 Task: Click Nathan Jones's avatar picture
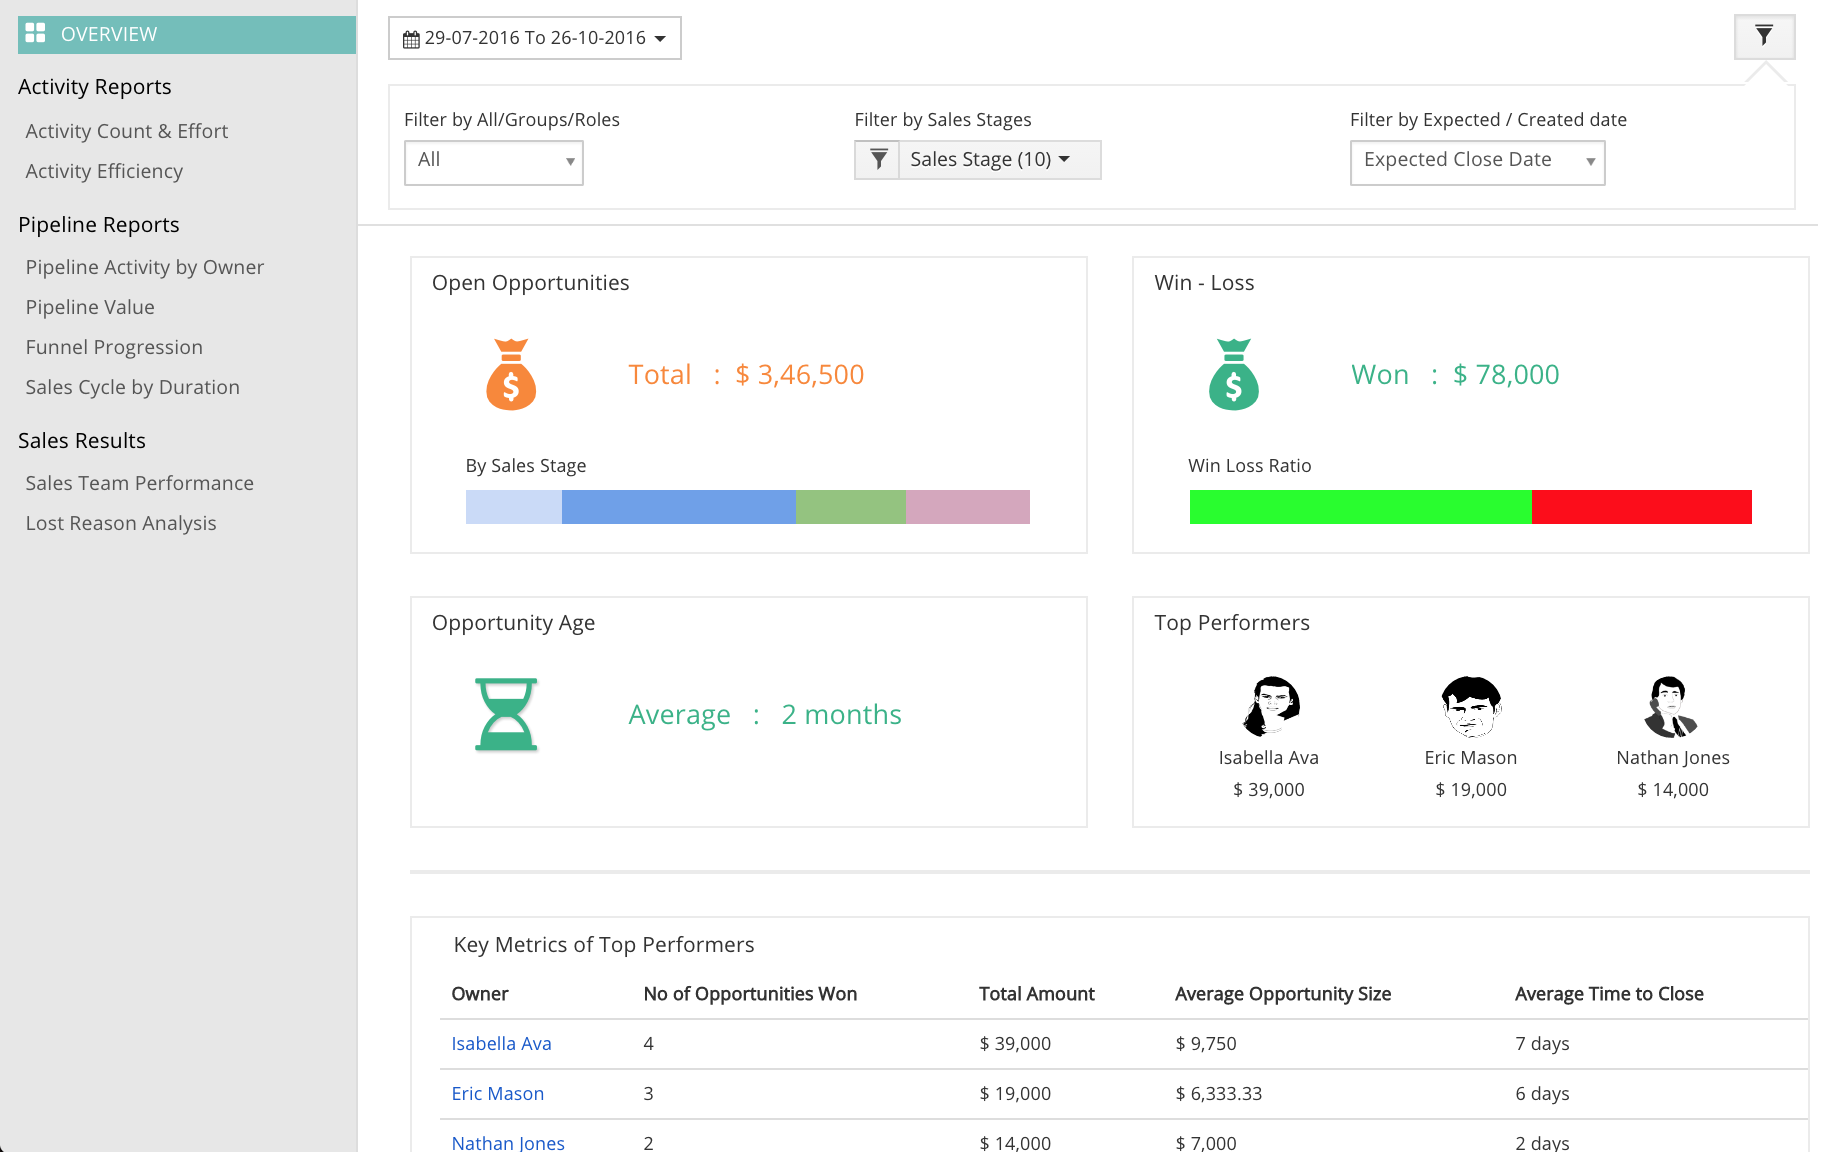coord(1671,706)
